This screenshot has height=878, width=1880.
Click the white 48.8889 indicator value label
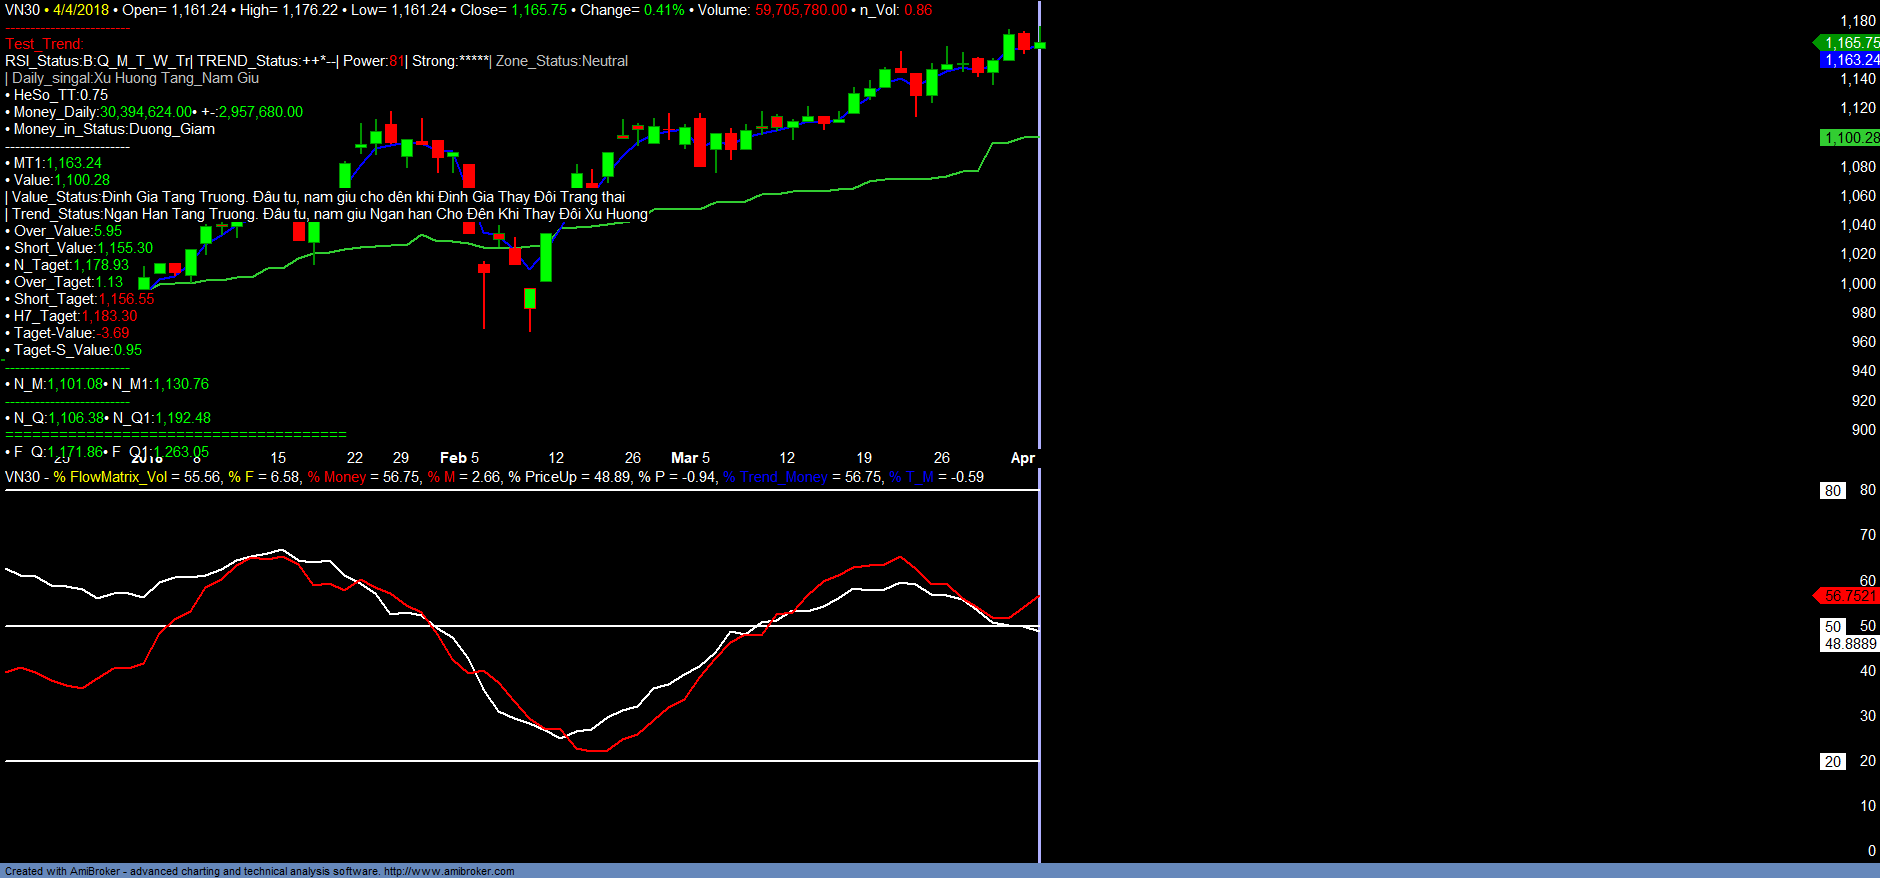[1850, 644]
